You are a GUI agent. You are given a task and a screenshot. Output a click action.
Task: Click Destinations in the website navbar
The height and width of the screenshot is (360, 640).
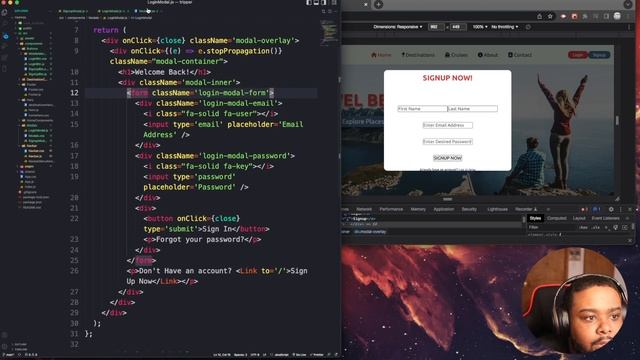[418, 55]
